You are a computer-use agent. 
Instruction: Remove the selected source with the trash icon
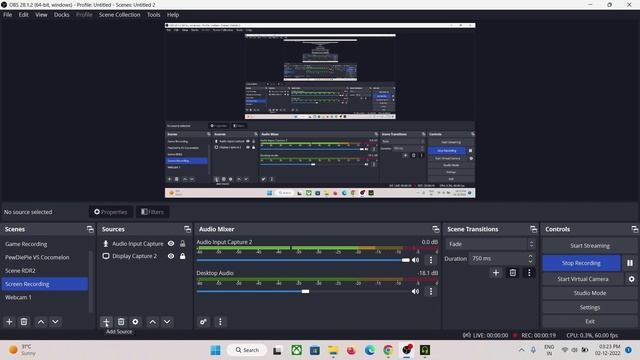121,322
